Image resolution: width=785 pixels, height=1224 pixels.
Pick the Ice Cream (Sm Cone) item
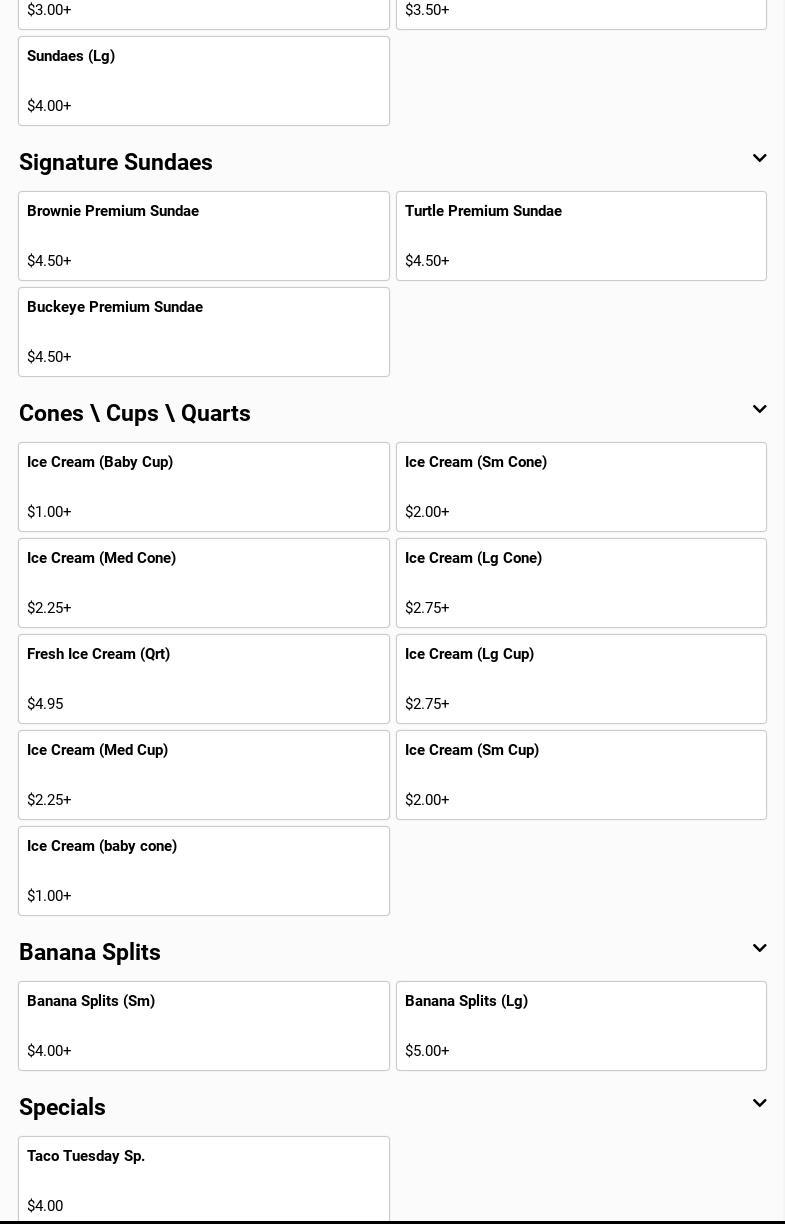581,487
